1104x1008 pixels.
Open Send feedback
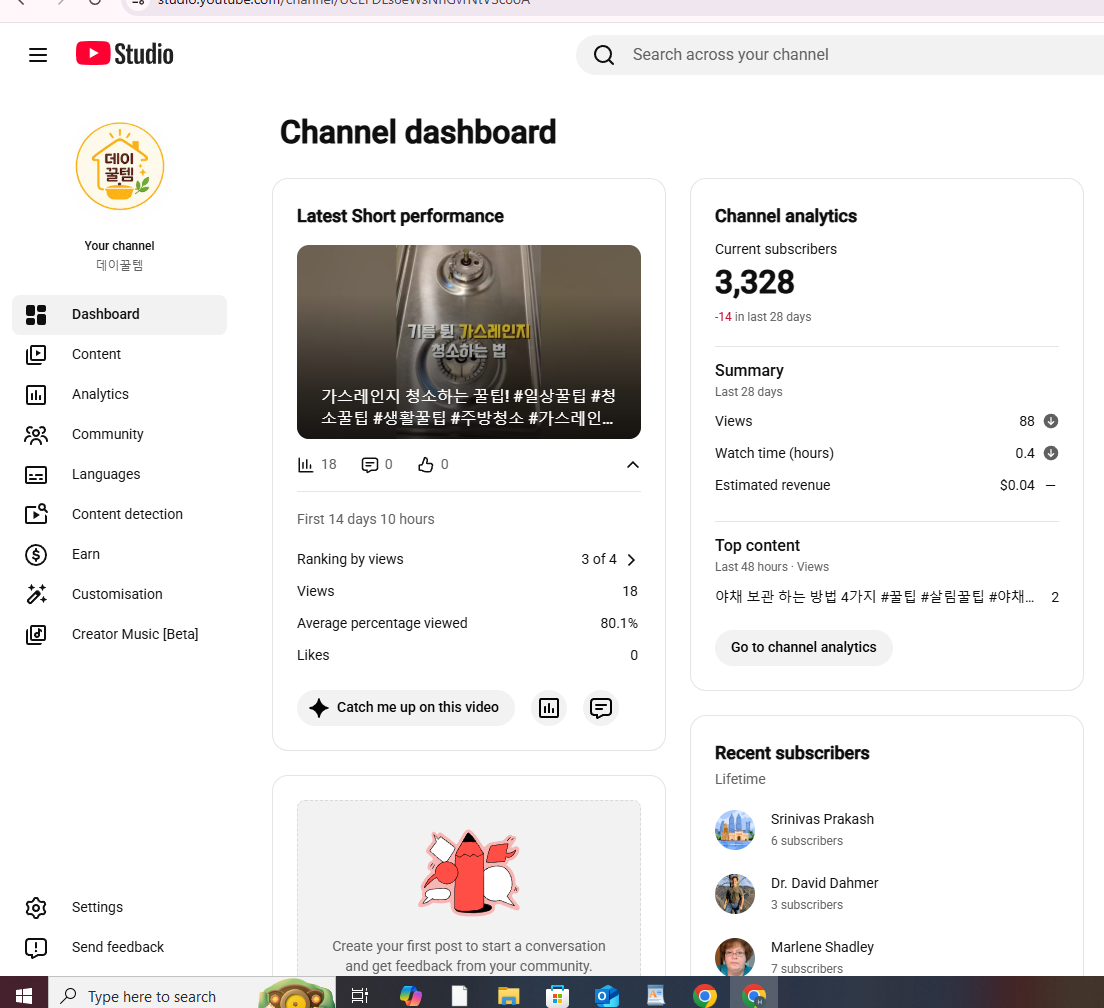(120, 947)
